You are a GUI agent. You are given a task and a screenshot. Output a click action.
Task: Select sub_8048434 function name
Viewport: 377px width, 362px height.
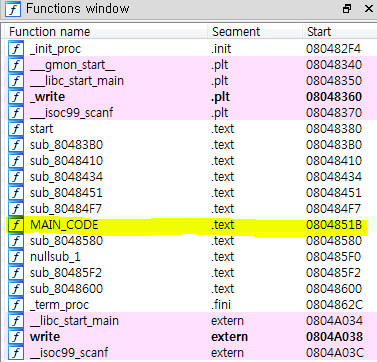(66, 177)
